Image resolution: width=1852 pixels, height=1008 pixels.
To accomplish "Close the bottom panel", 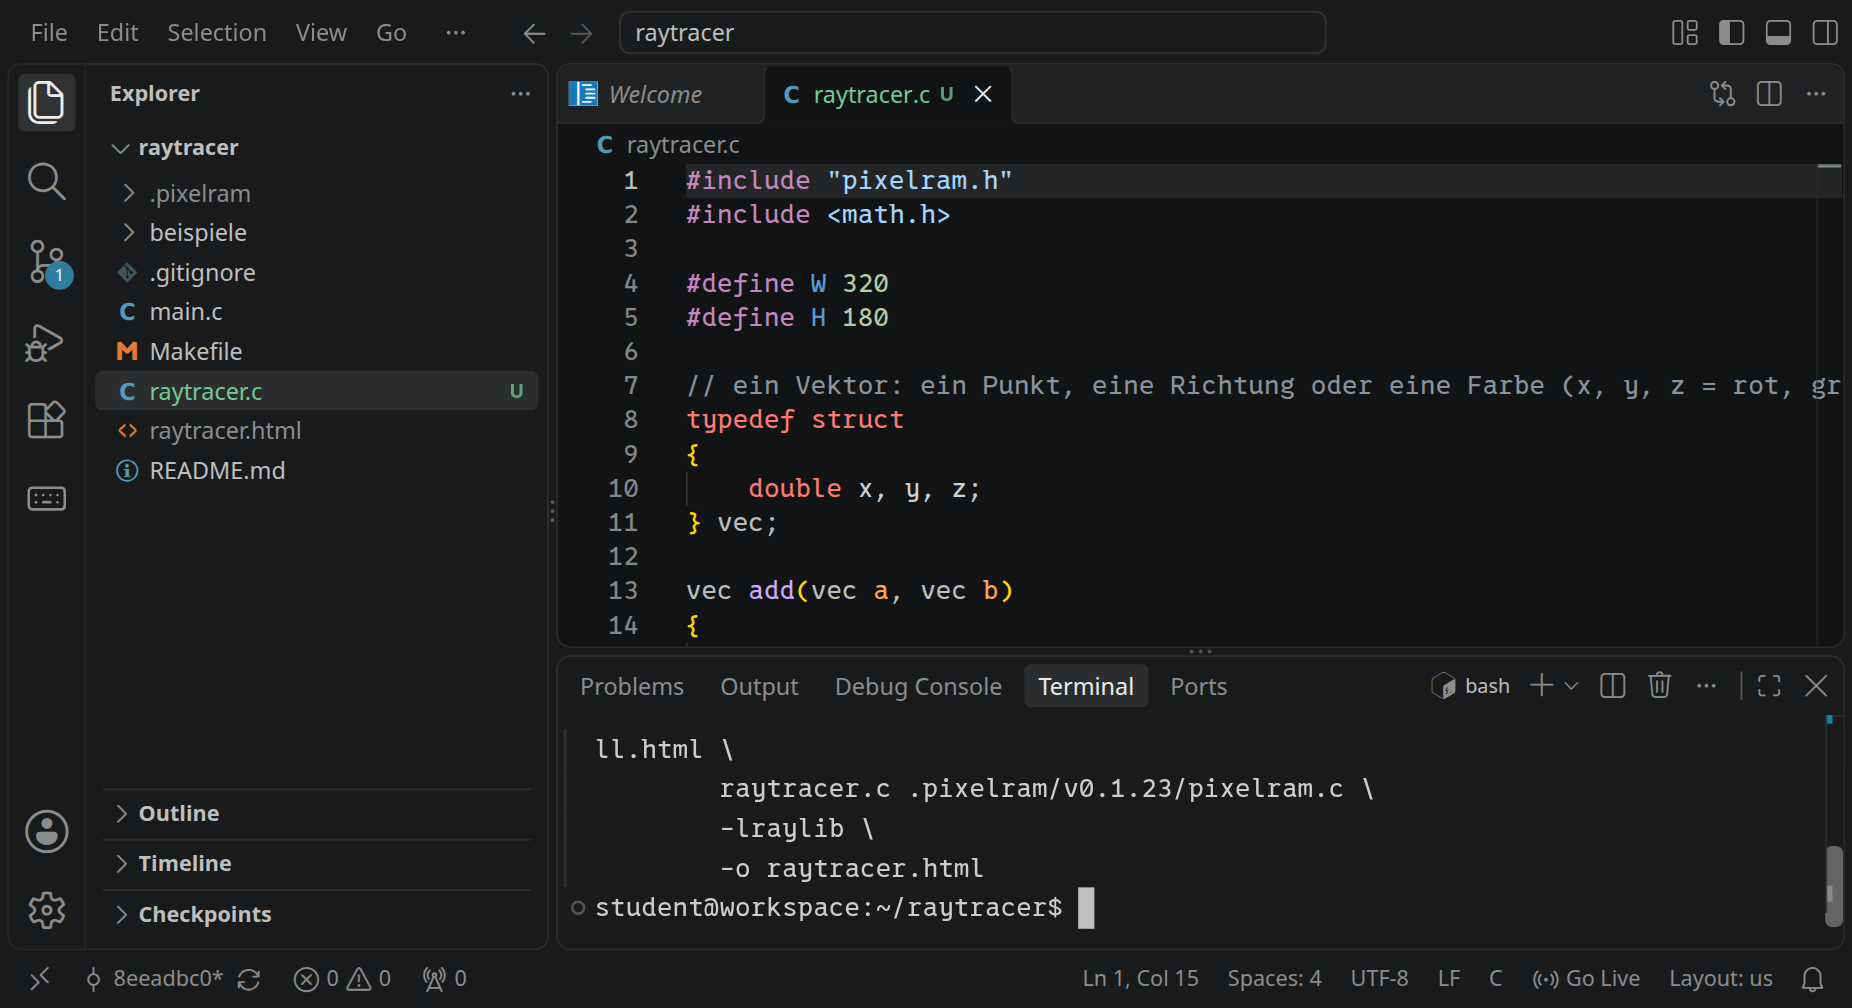I will [x=1816, y=685].
